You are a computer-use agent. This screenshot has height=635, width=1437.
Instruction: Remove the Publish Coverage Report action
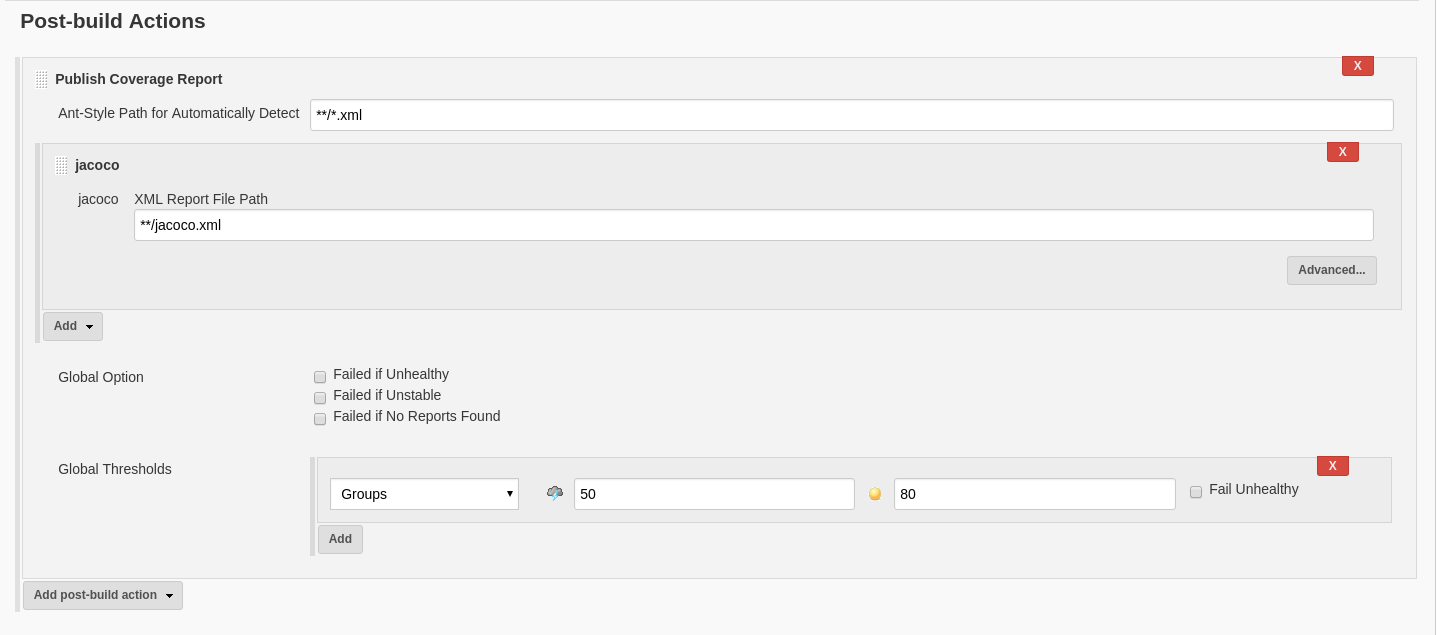[1357, 65]
